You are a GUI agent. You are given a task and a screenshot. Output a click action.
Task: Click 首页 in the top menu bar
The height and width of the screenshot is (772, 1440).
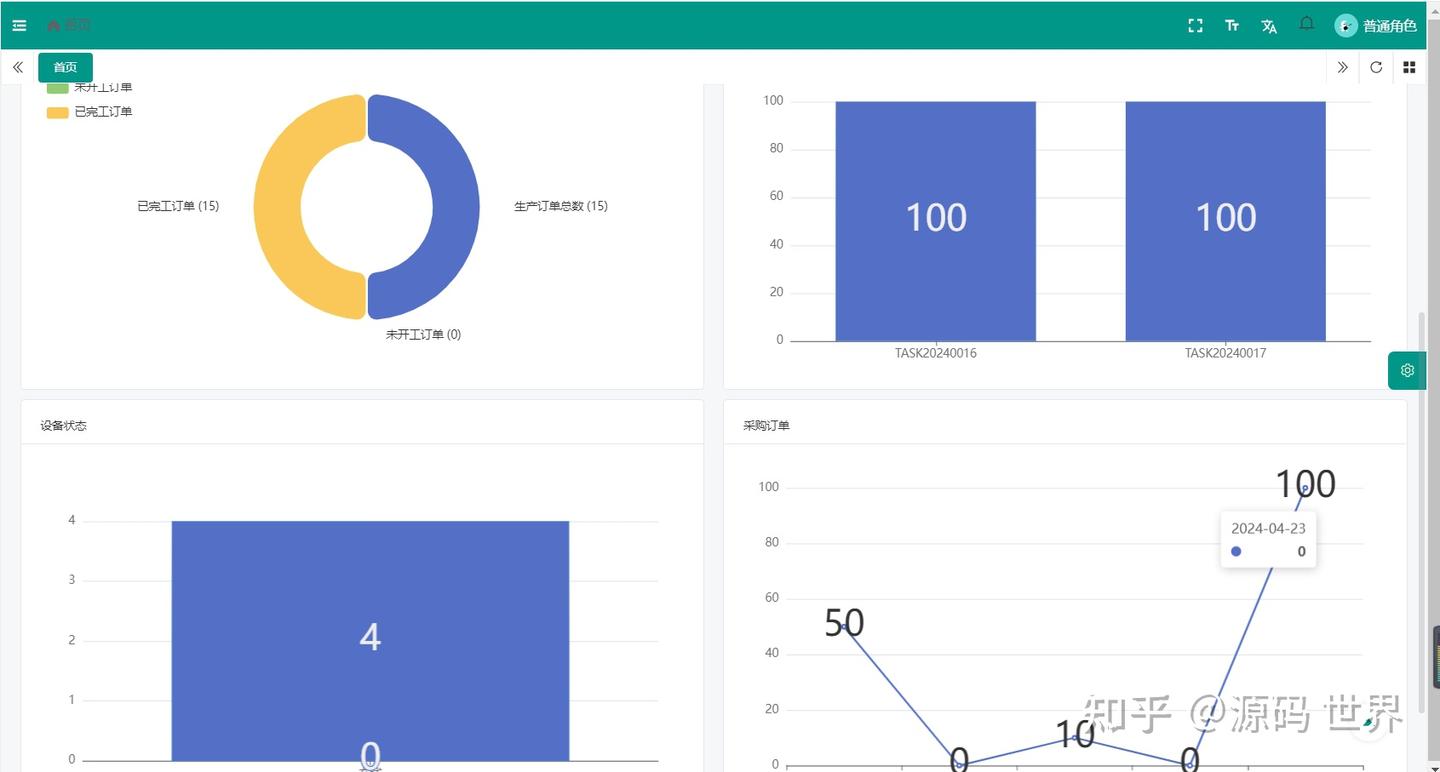(x=76, y=25)
